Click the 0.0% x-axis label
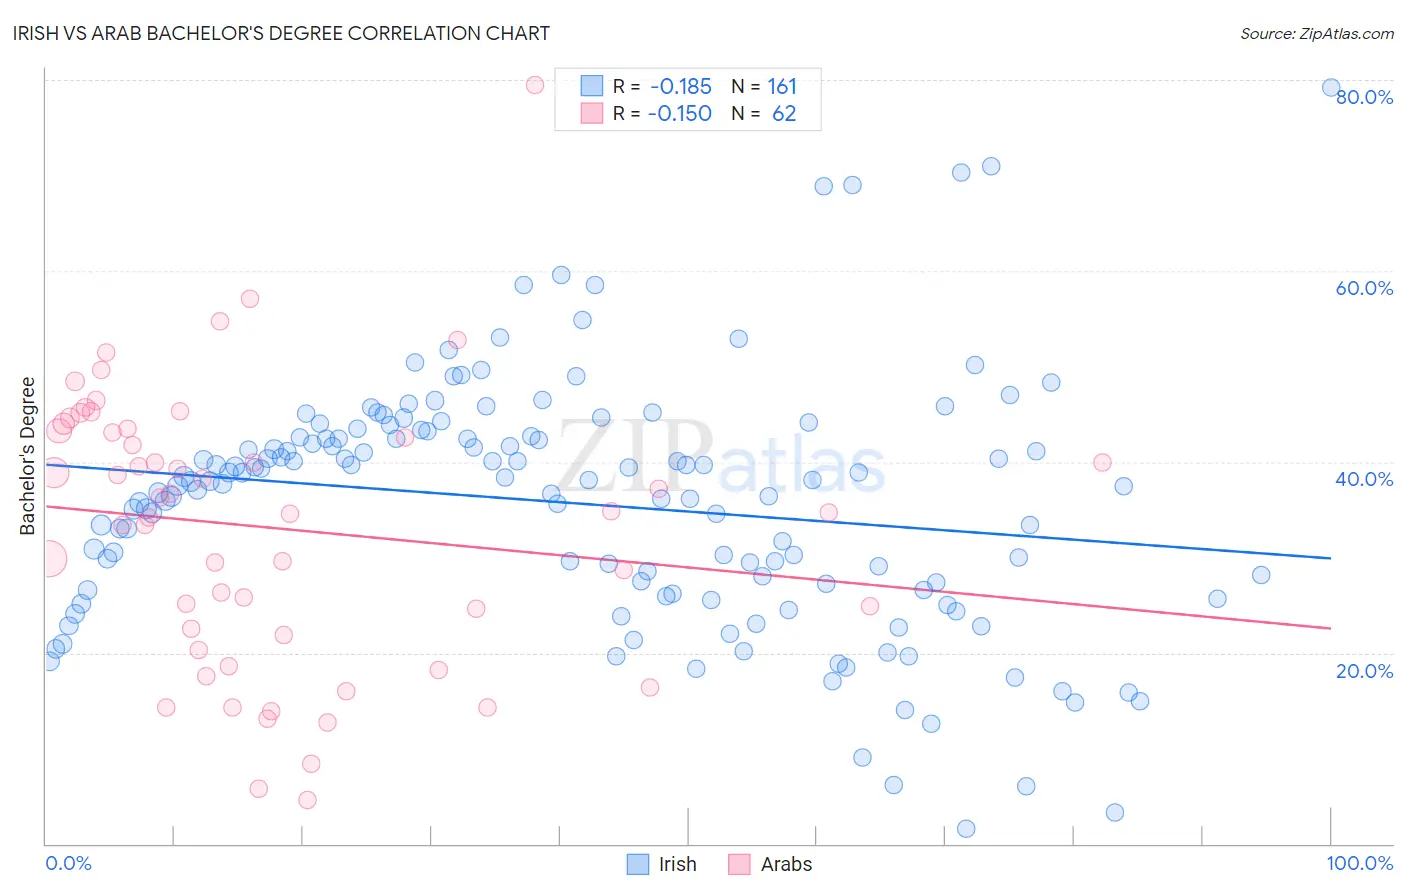1406x892 pixels. click(x=69, y=863)
